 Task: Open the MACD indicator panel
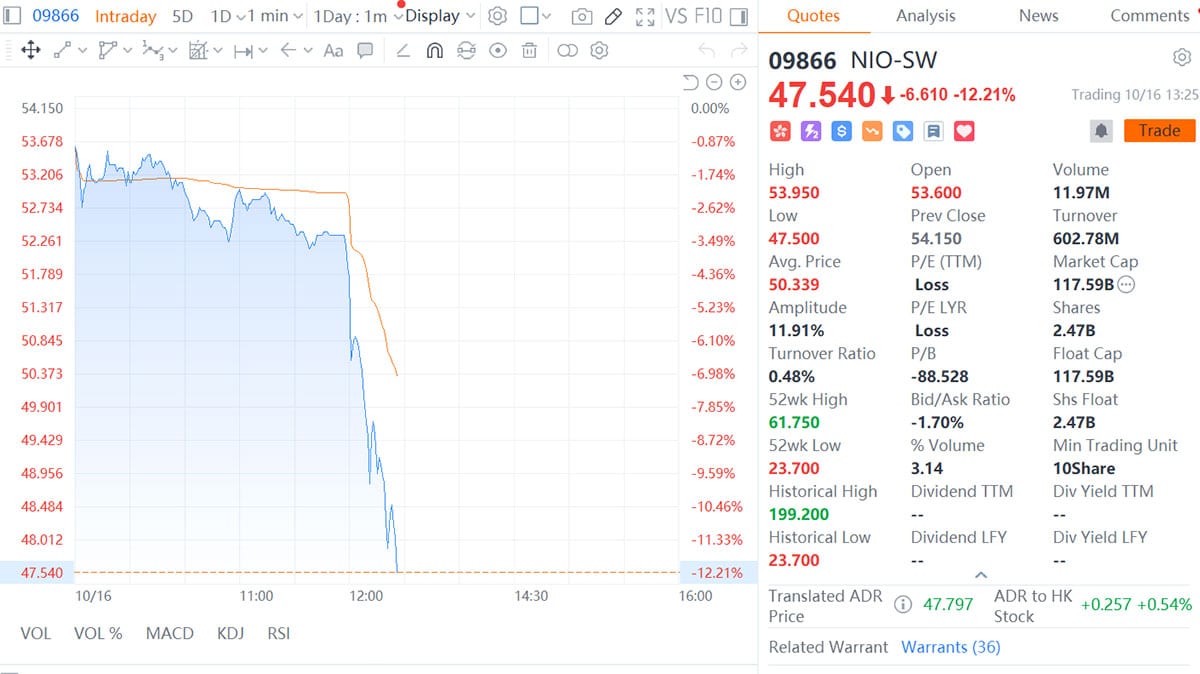tap(170, 633)
